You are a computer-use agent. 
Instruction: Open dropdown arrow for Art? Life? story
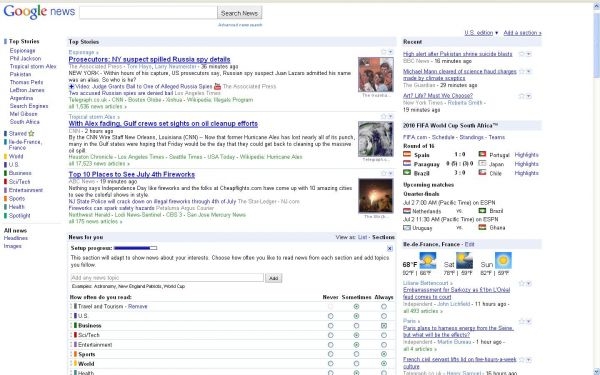528,96
